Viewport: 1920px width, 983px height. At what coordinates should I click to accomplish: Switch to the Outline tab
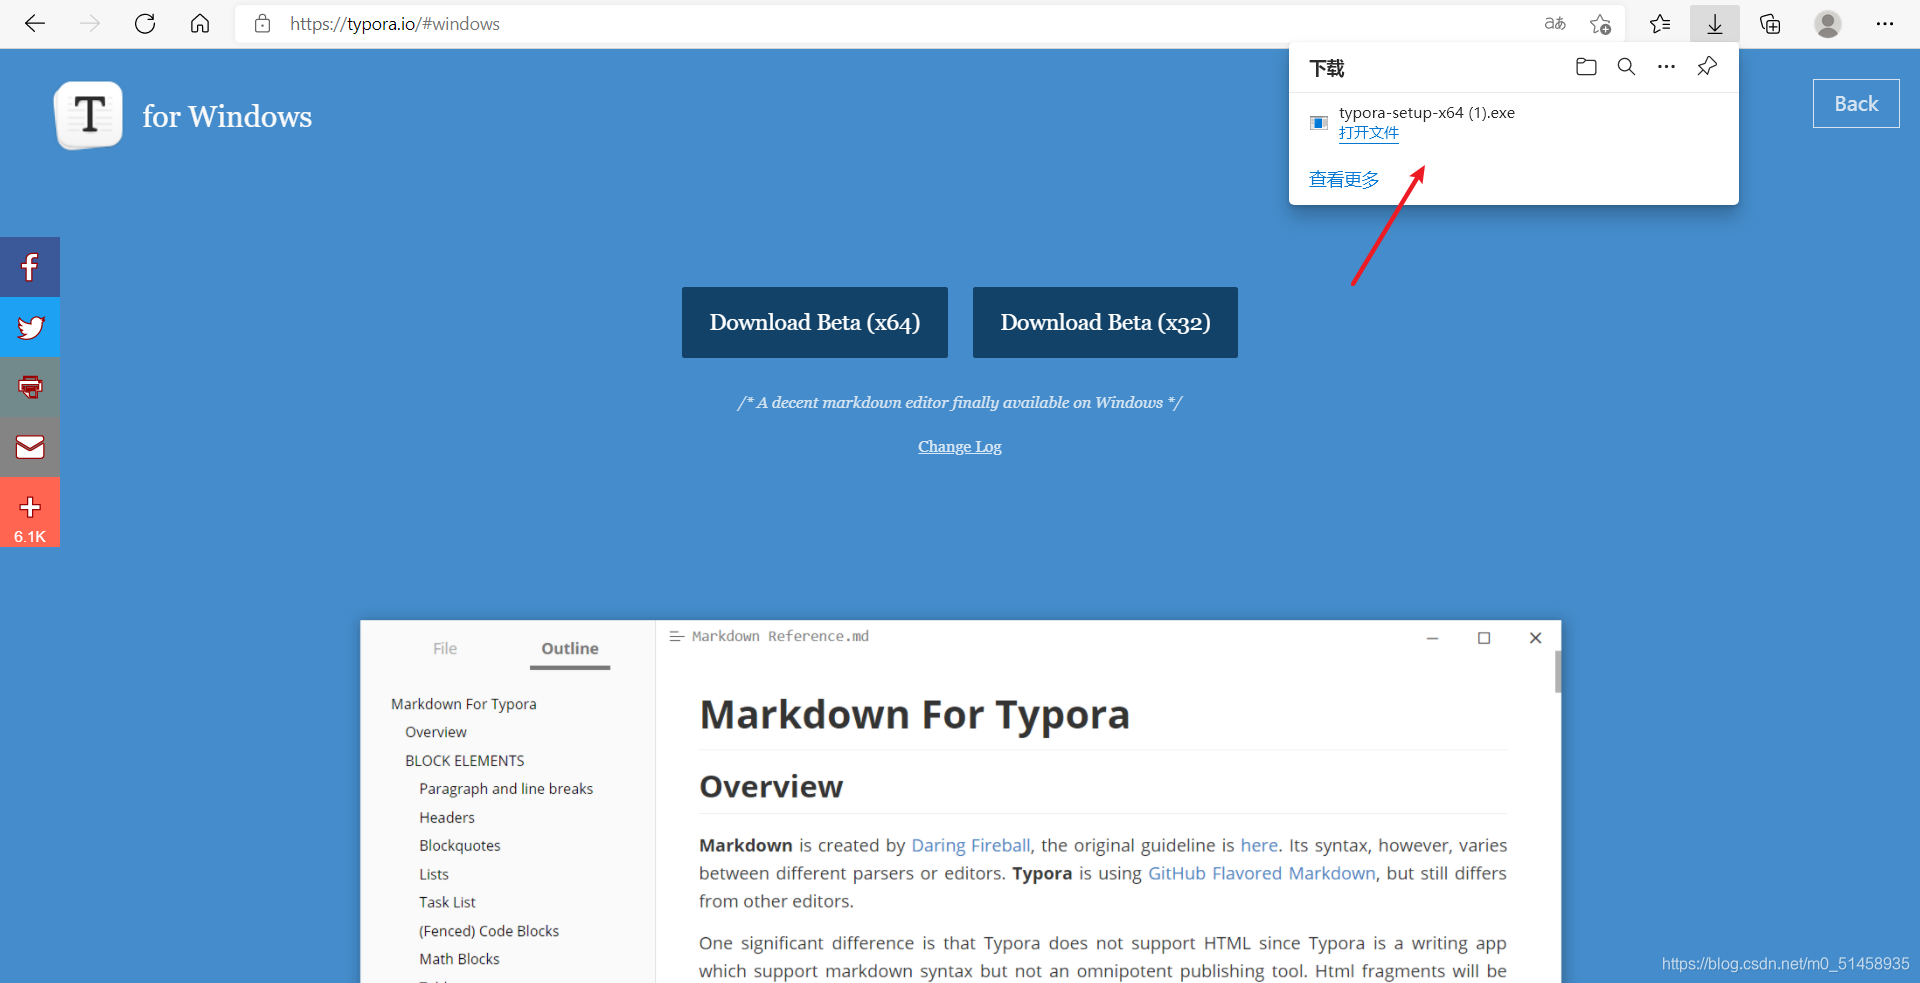[570, 648]
